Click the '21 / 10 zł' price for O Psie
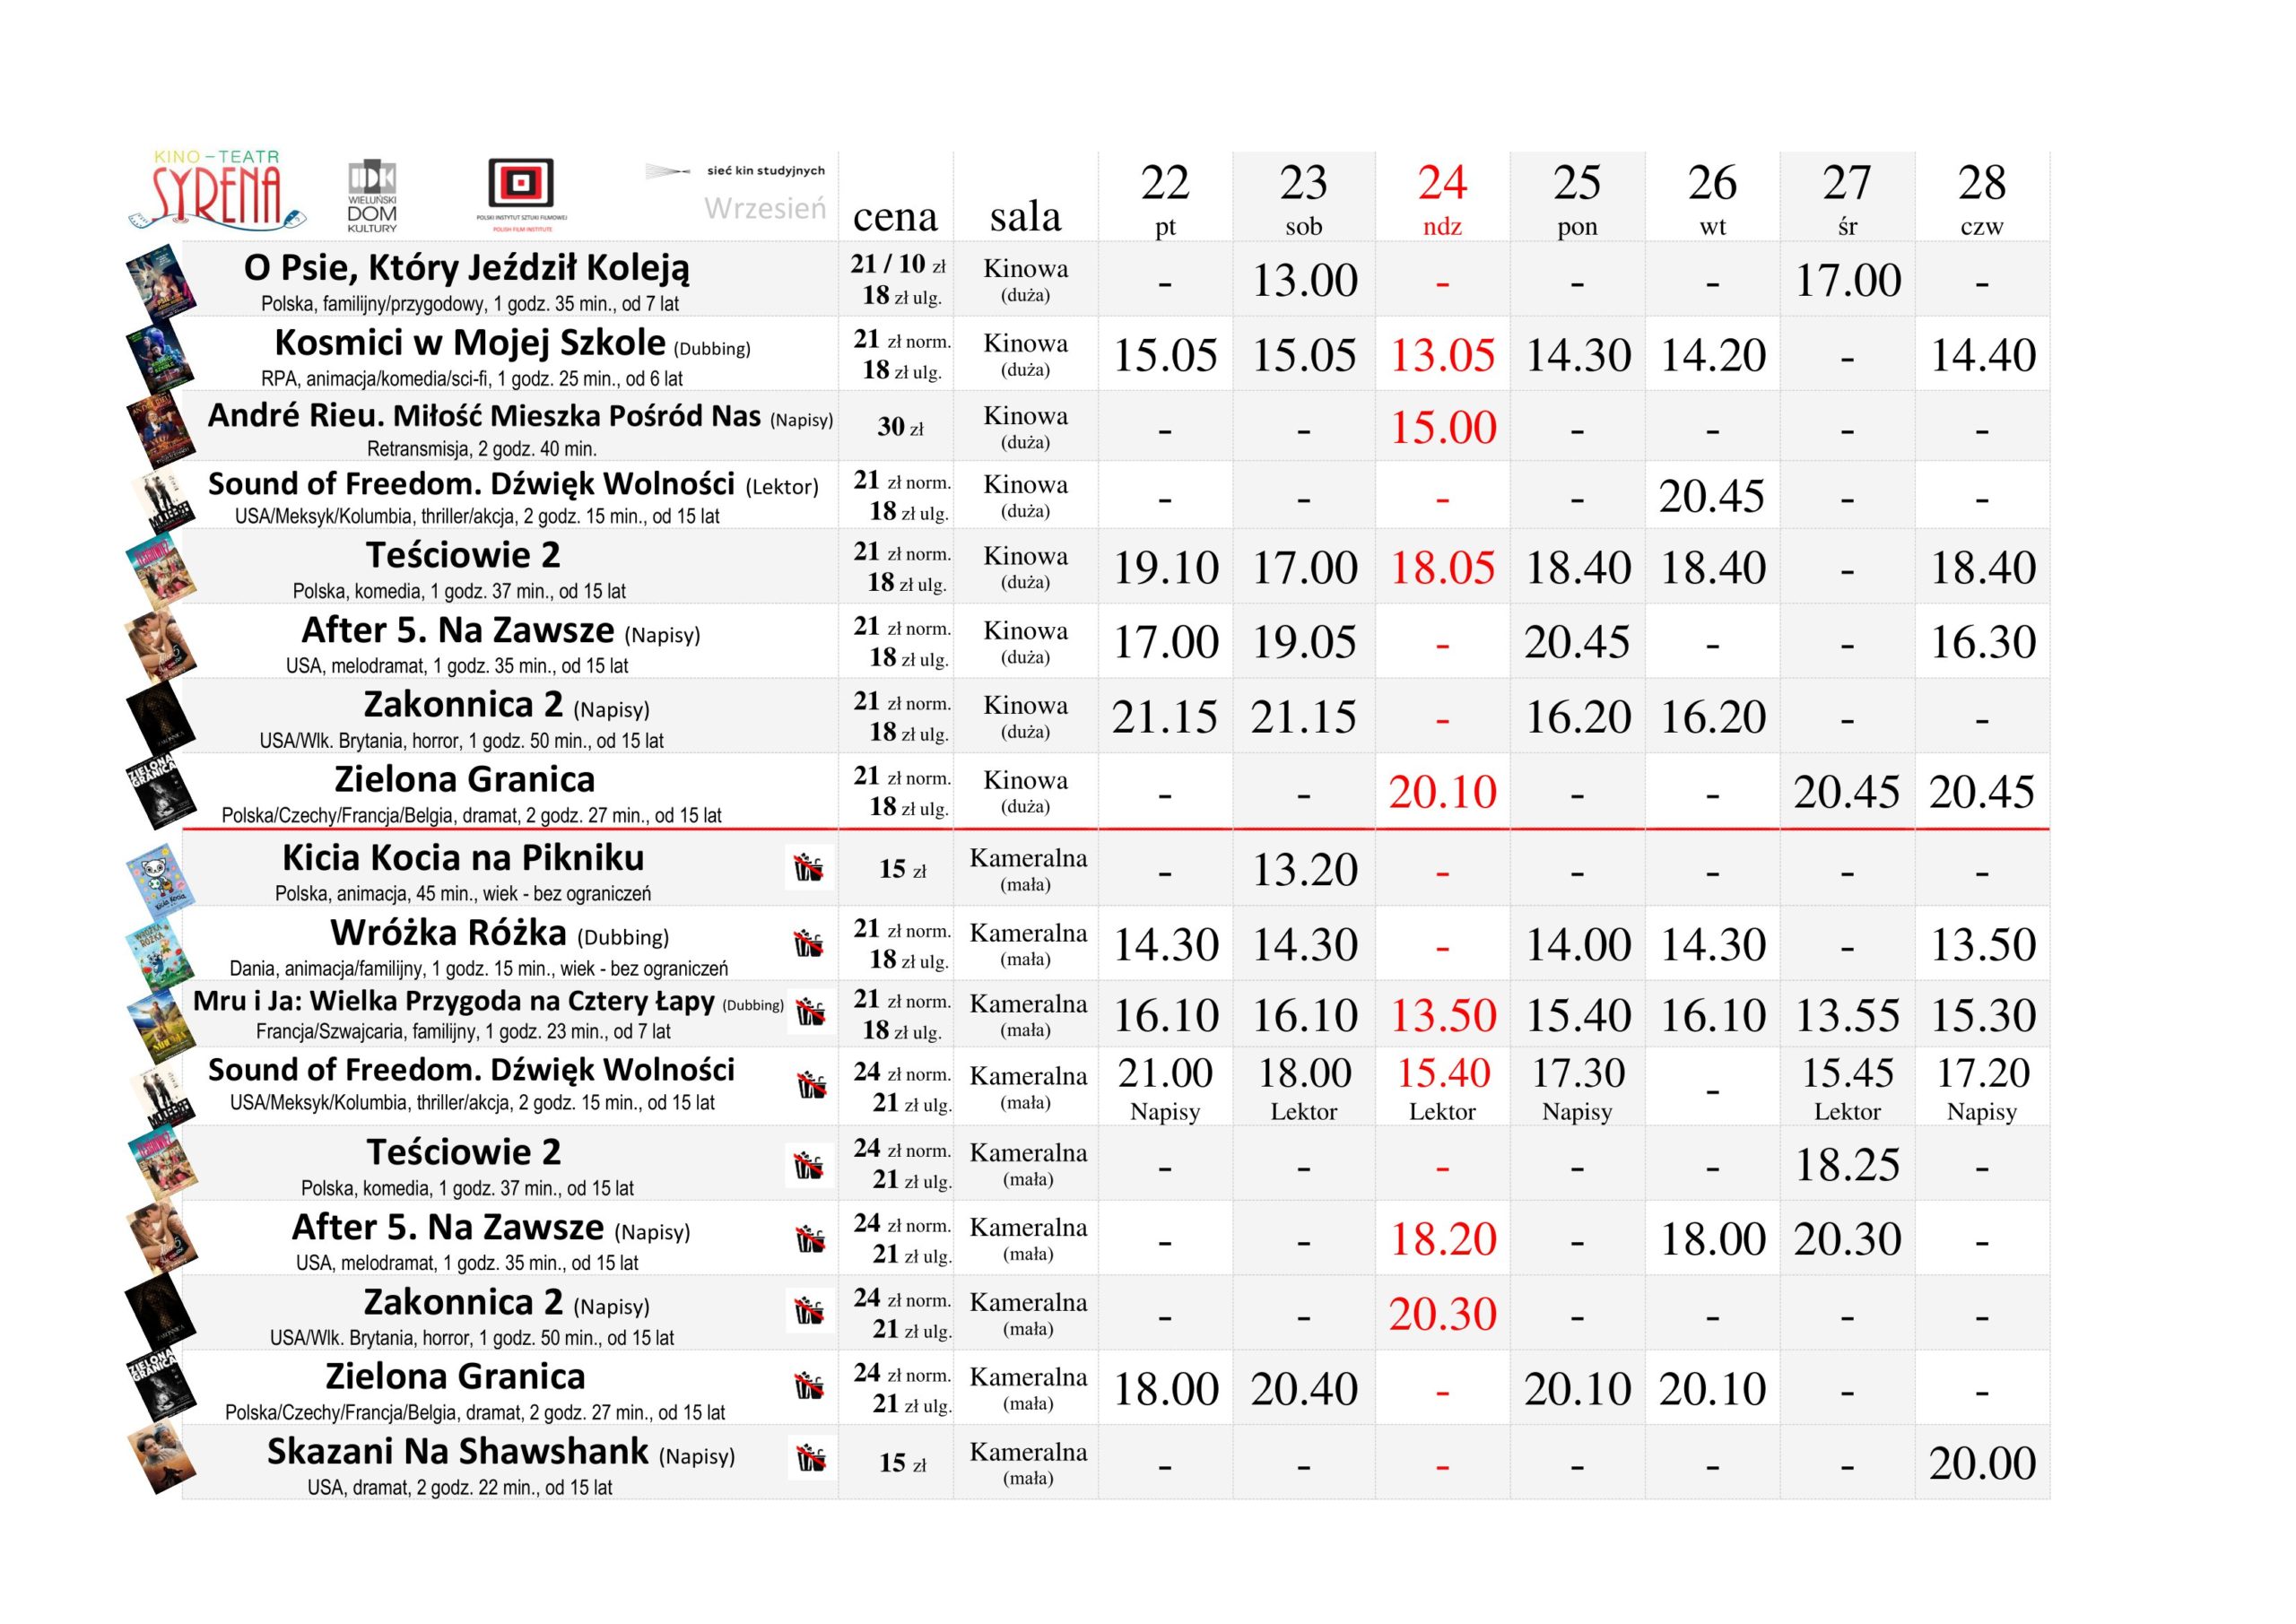 898,264
